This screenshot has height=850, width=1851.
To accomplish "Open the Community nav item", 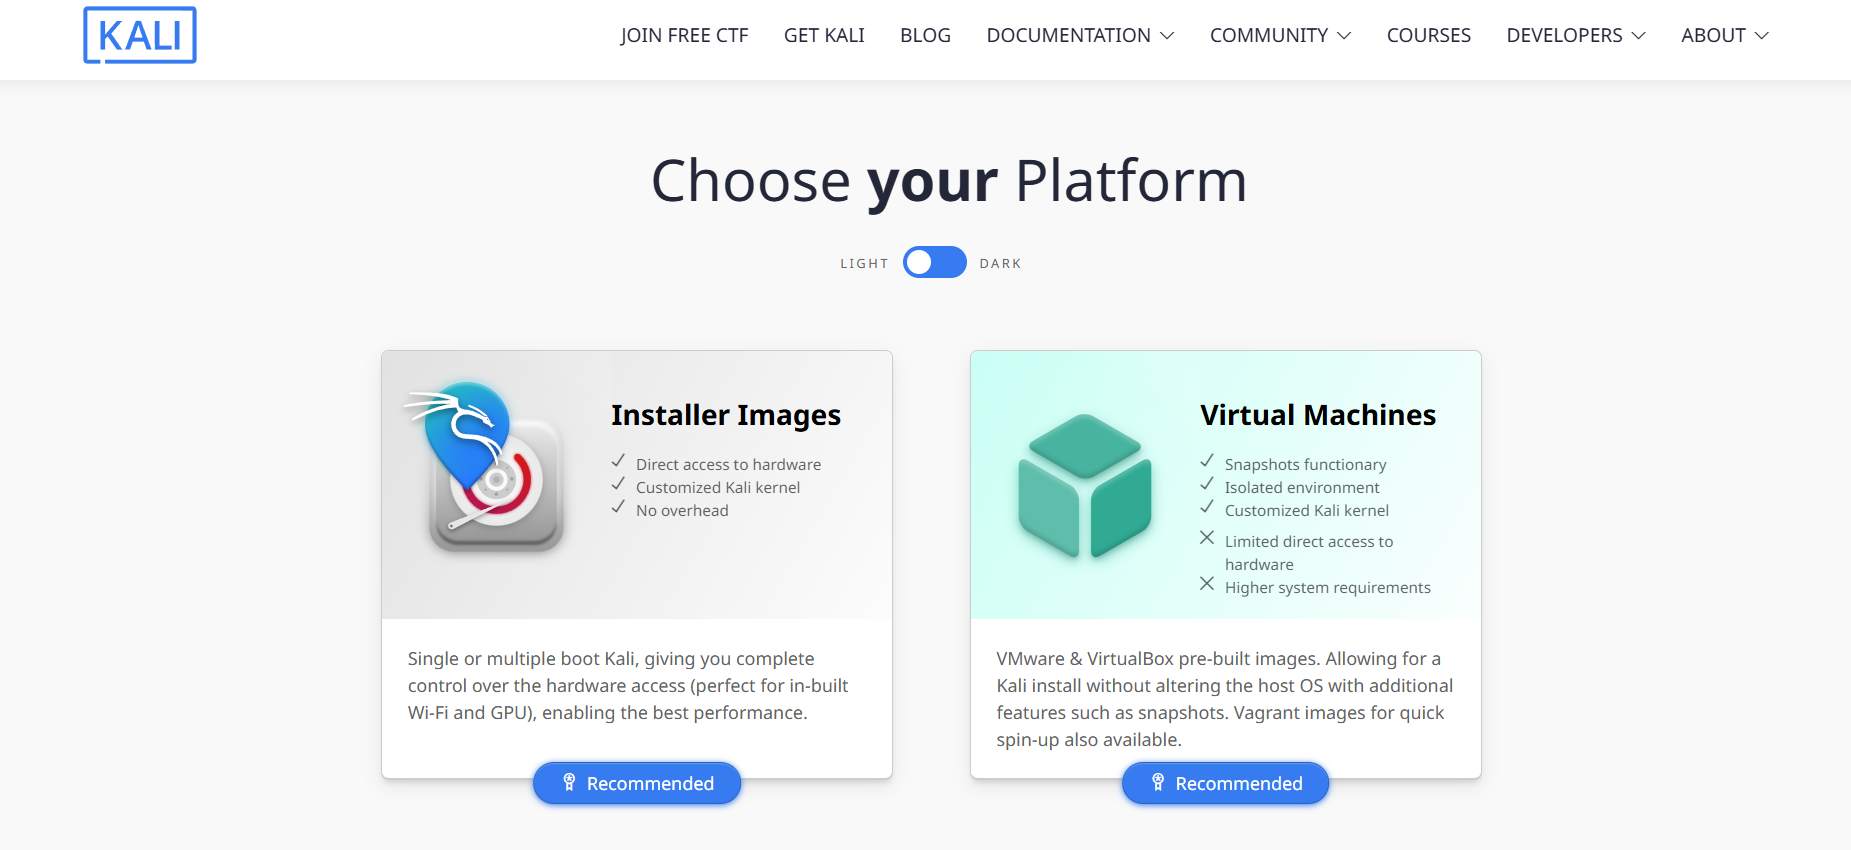I will pos(1280,35).
